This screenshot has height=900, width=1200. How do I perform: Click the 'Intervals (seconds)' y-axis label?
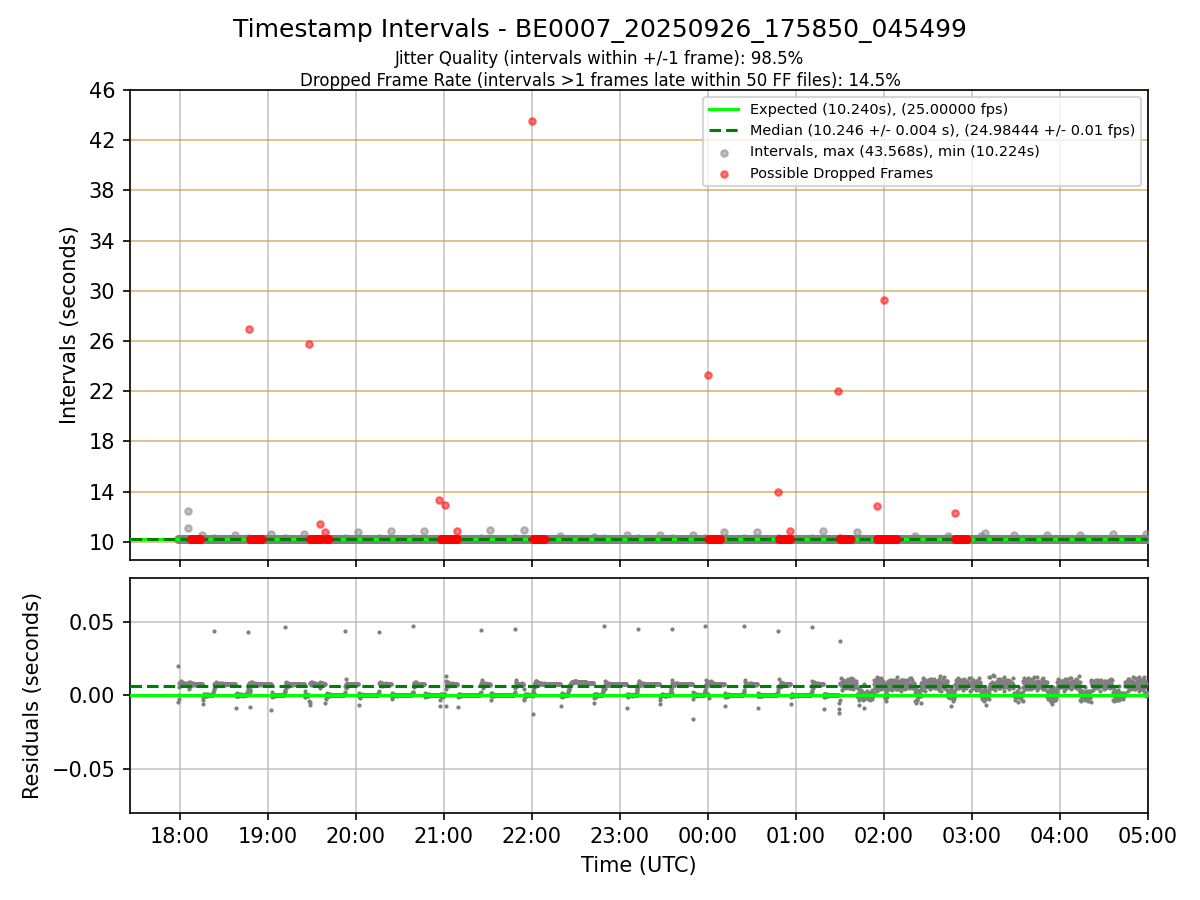click(x=68, y=324)
